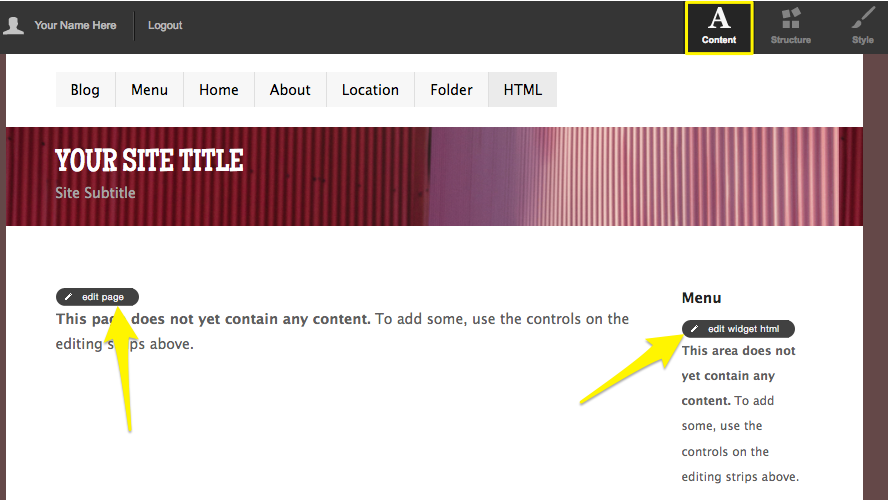Viewport: 888px width, 500px height.
Task: Click the striped pink header banner image
Action: pyautogui.click(x=640, y=175)
